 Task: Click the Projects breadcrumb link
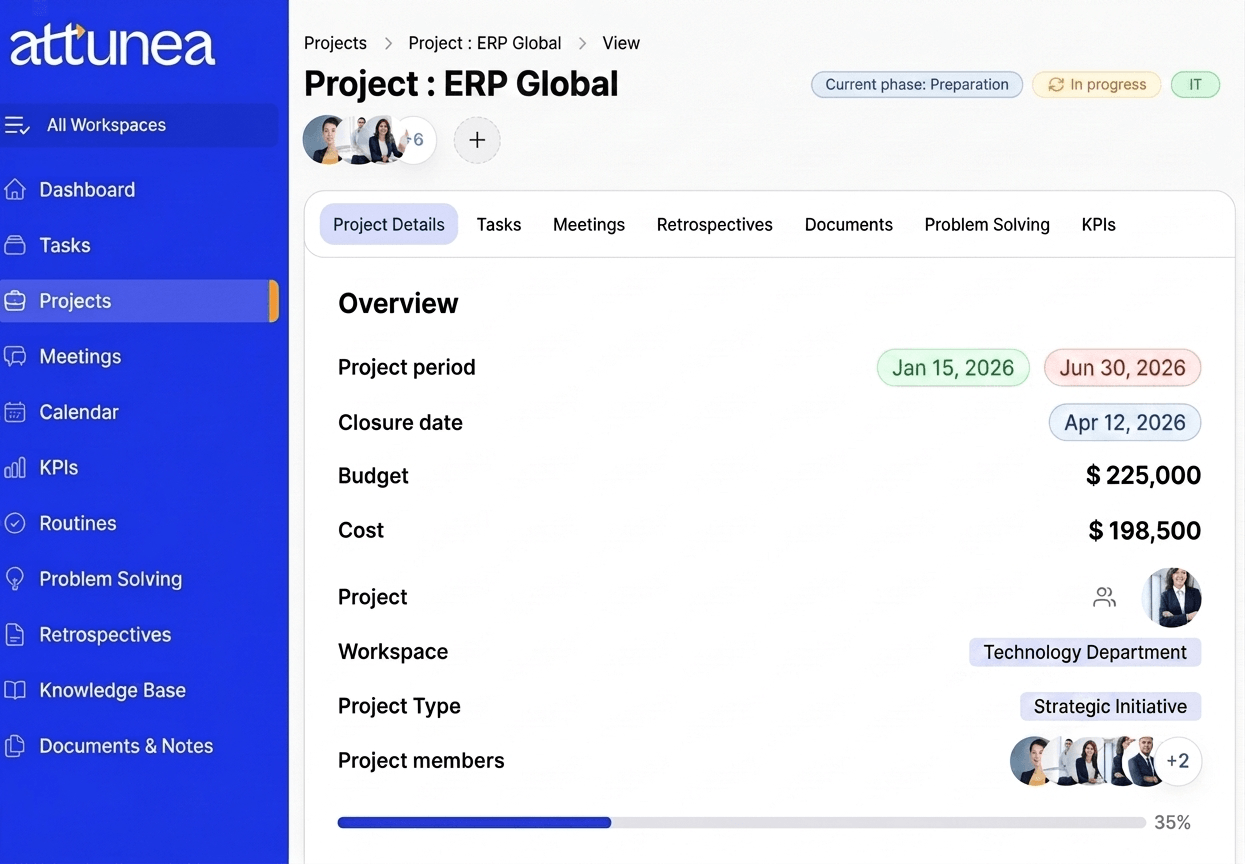coord(335,43)
